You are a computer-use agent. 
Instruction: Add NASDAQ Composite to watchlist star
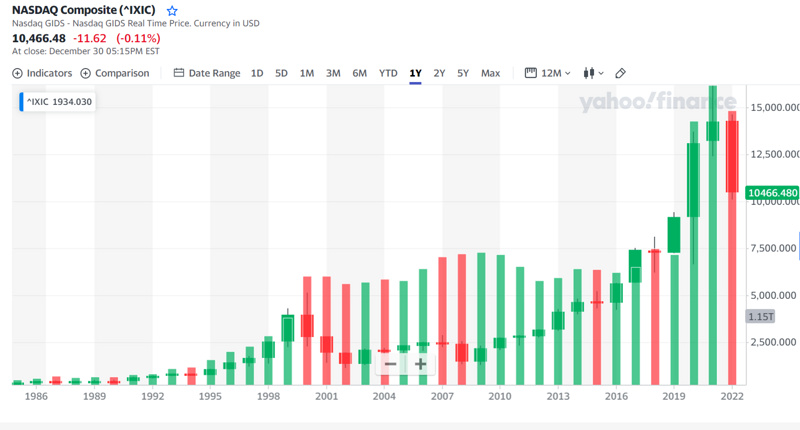(172, 11)
